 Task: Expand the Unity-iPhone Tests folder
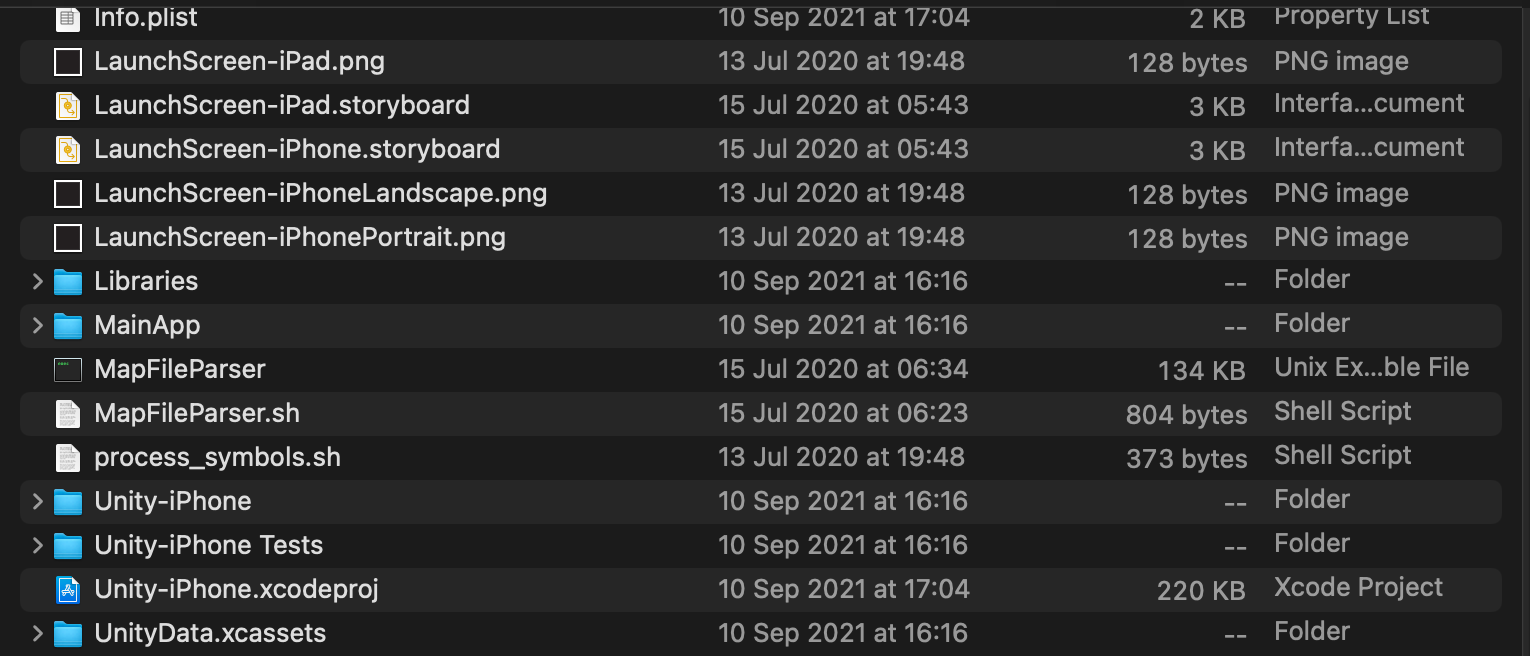[36, 545]
